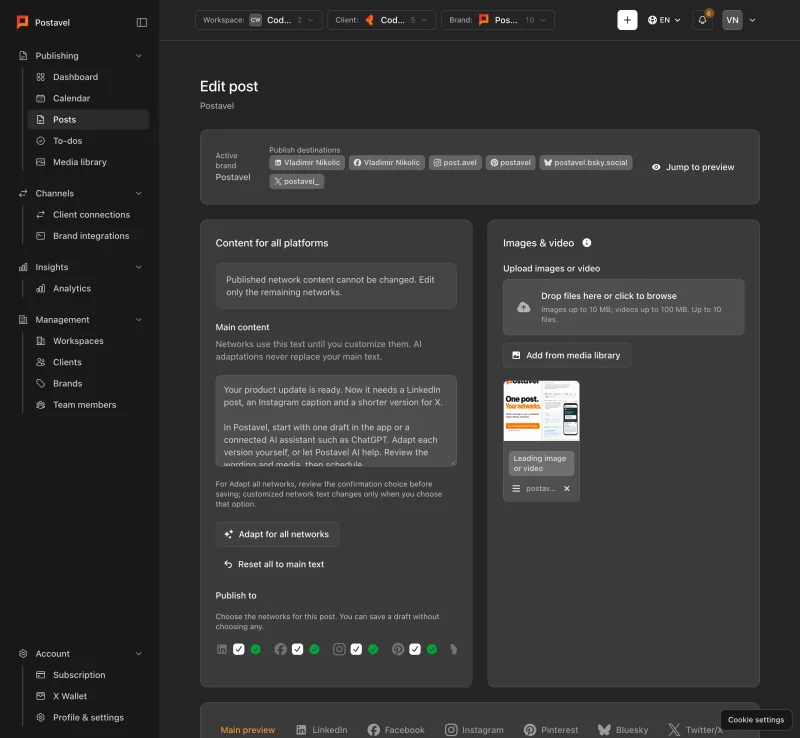Viewport: 800px width, 738px height.
Task: Click the postavel.bsky.social Bluesky chip
Action: (586, 163)
